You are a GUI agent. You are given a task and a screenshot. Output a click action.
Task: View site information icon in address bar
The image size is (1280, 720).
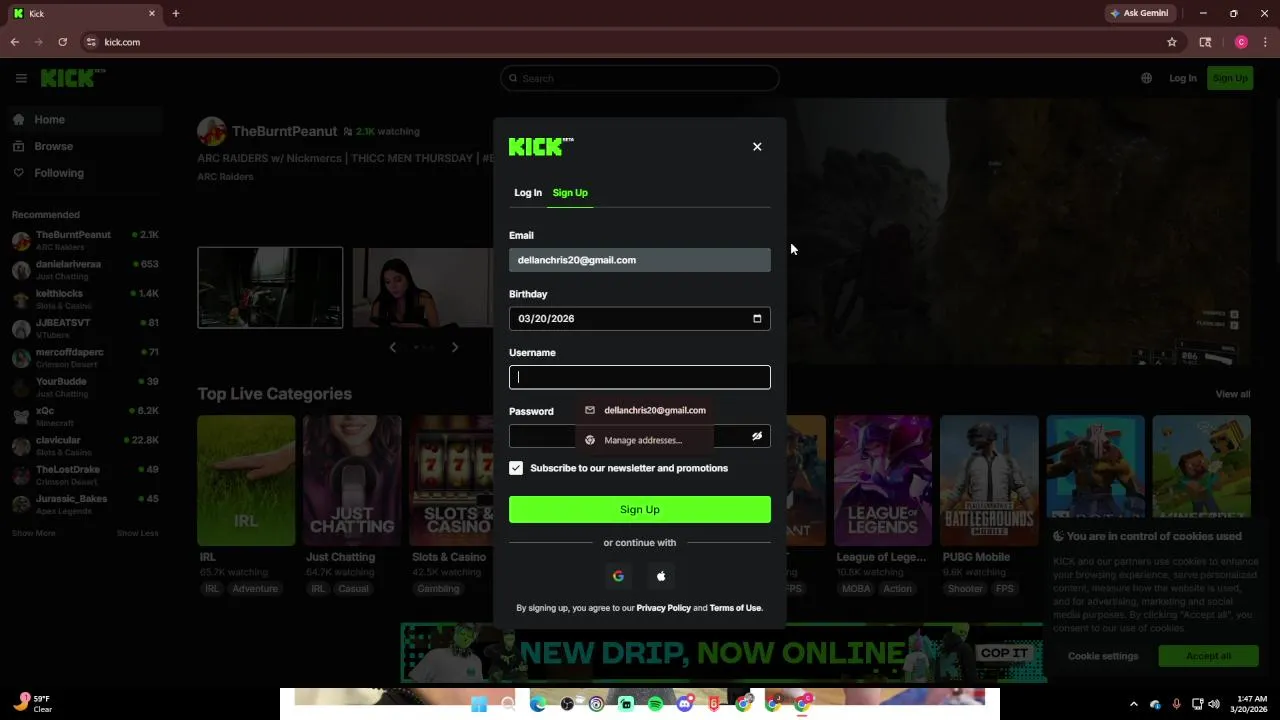(x=91, y=42)
